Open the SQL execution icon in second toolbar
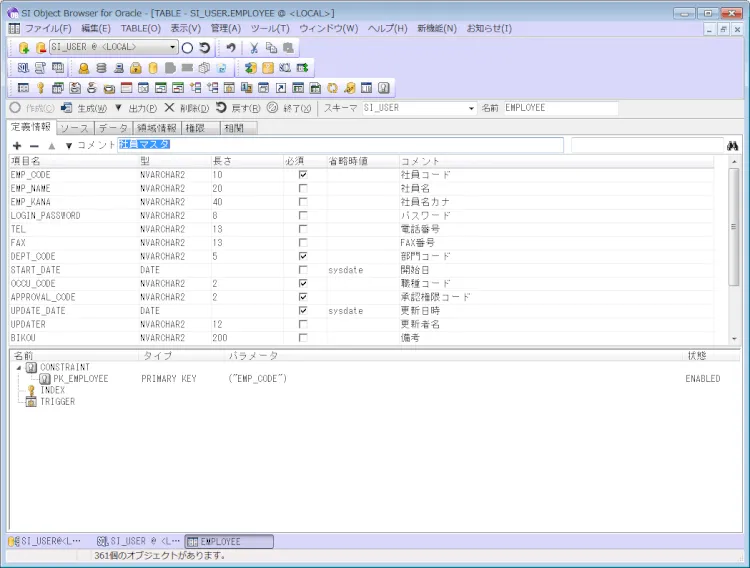Viewport: 750px width, 568px height. tap(23, 68)
